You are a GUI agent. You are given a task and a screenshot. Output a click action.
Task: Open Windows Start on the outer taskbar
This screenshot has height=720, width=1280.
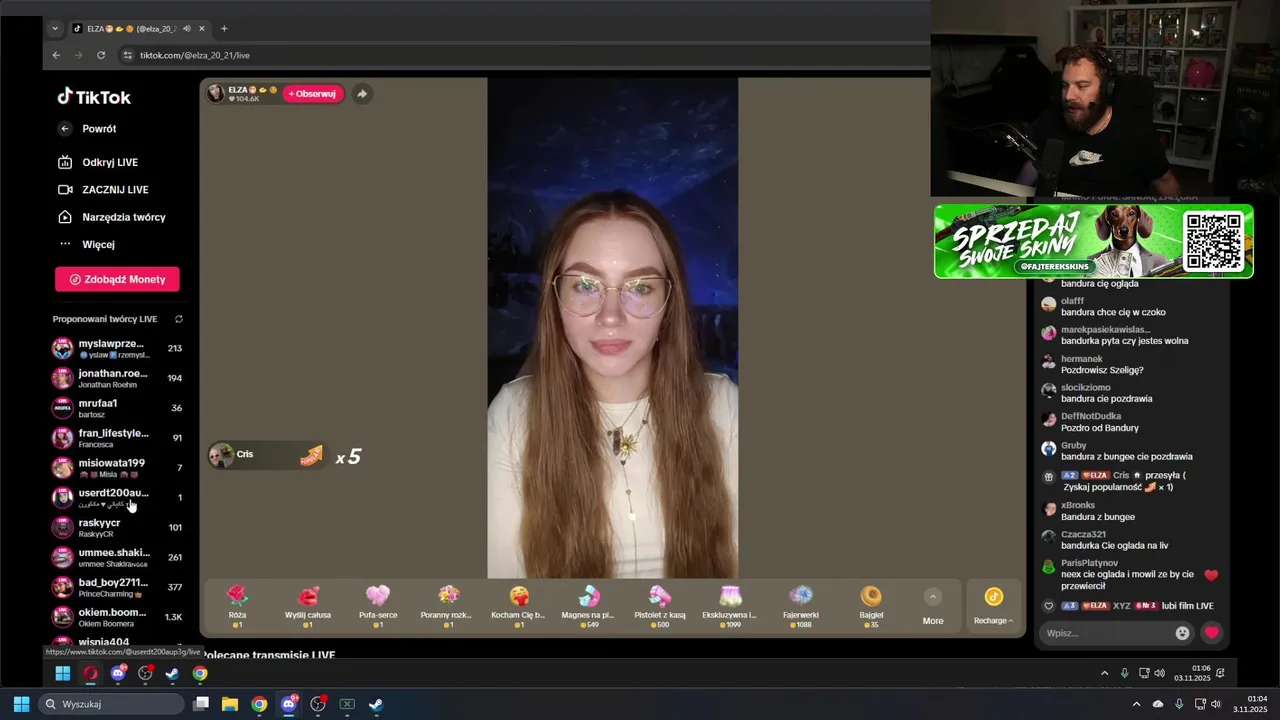pos(21,704)
